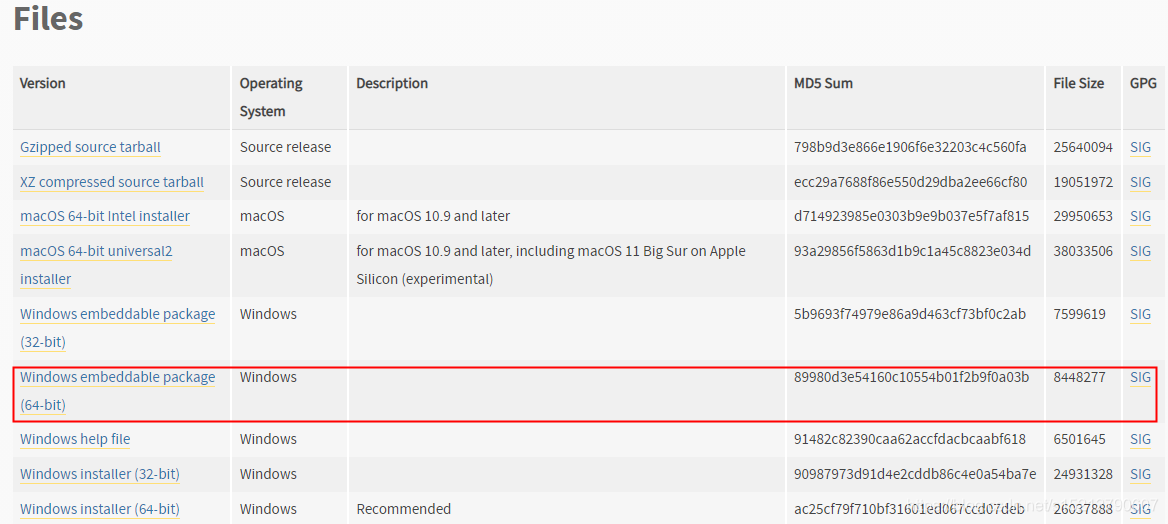Click macOS cell in Intel installer row
This screenshot has width=1168, height=524.
pos(261,216)
